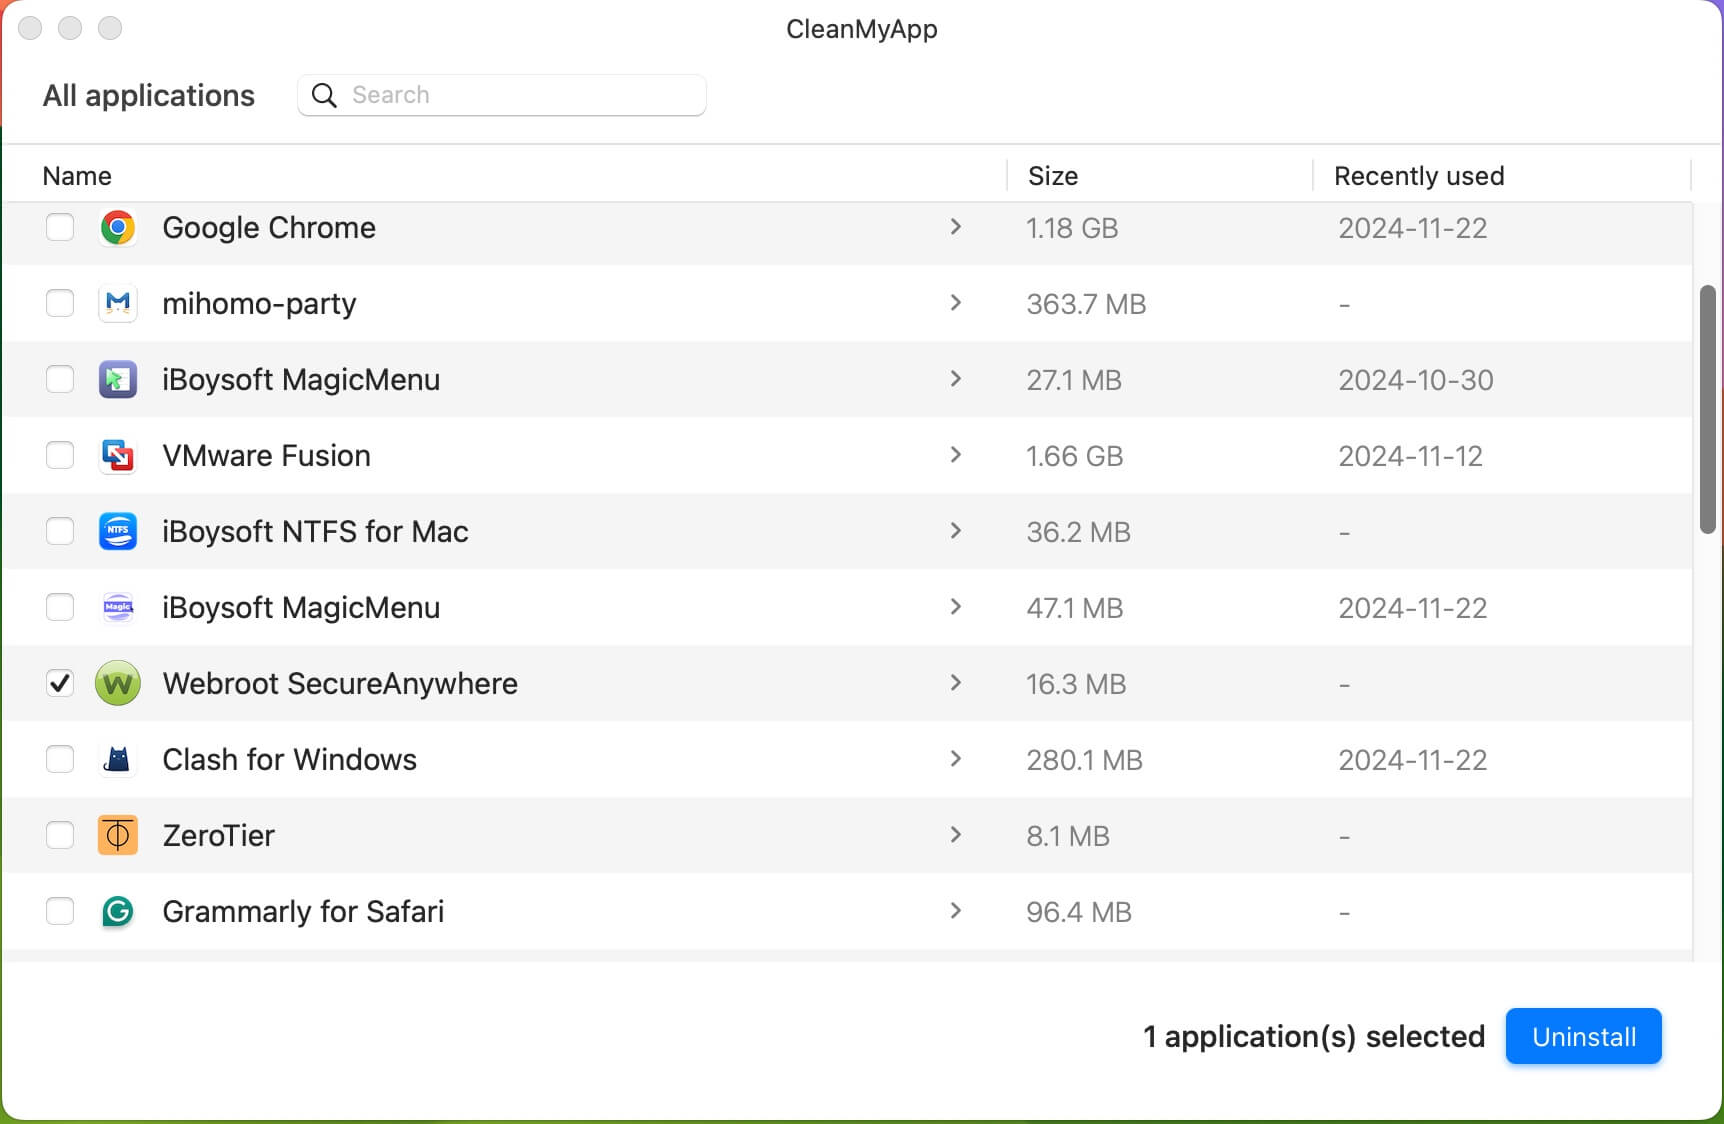1724x1124 pixels.
Task: Check the Clash for Windows checkbox
Action: [x=60, y=760]
